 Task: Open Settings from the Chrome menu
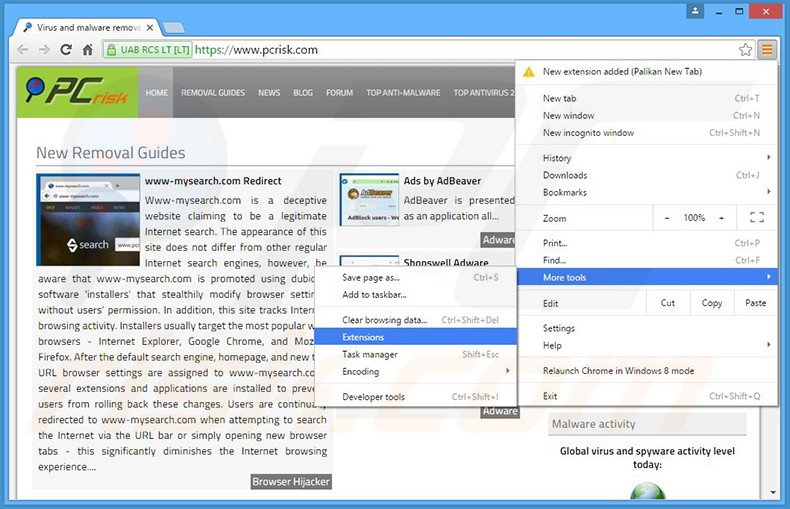(x=646, y=328)
